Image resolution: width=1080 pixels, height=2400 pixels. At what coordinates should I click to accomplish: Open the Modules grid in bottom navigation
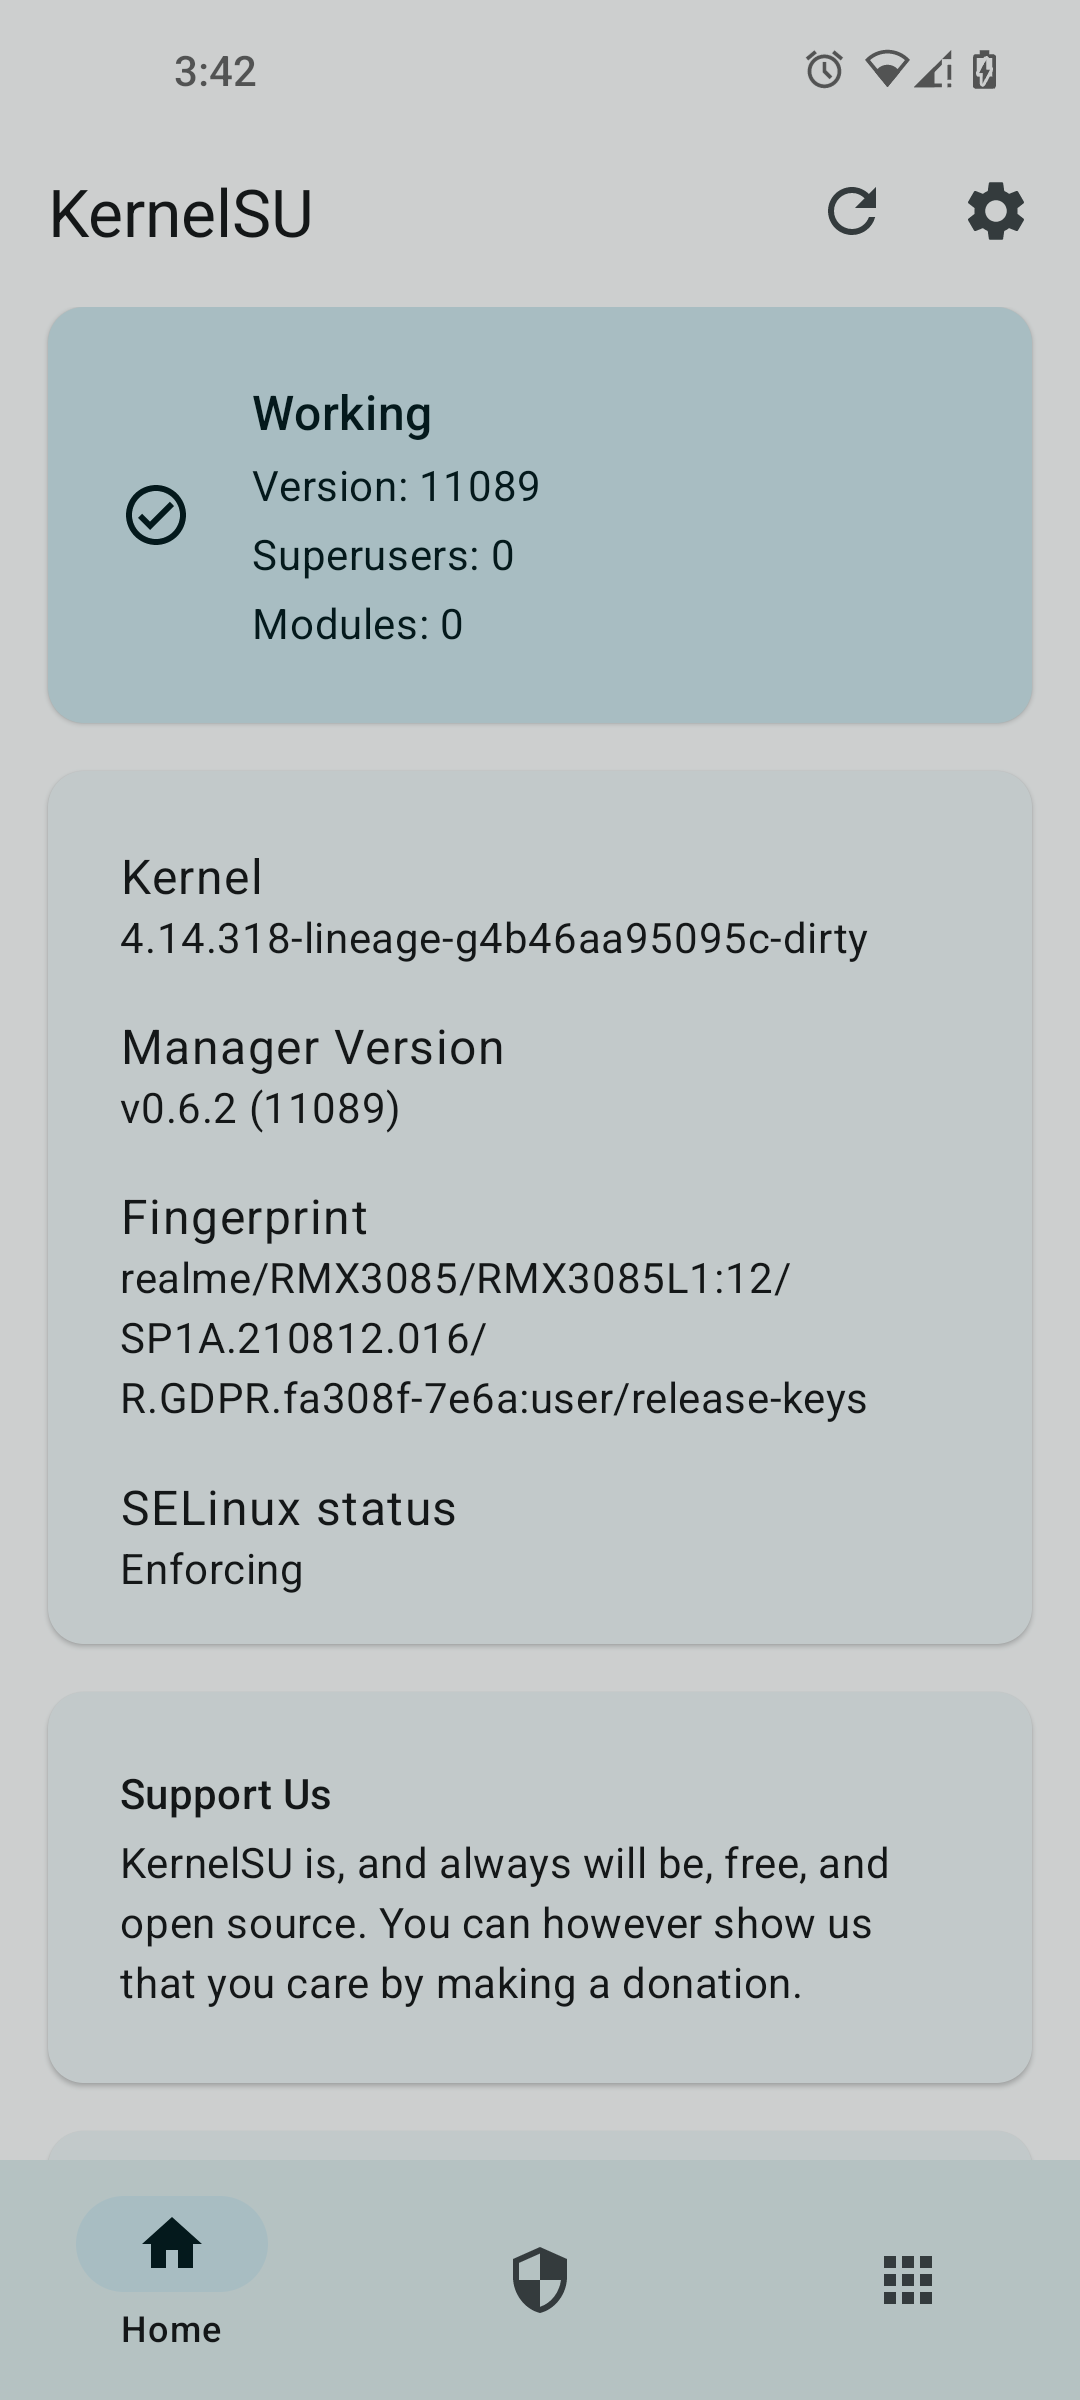click(907, 2280)
